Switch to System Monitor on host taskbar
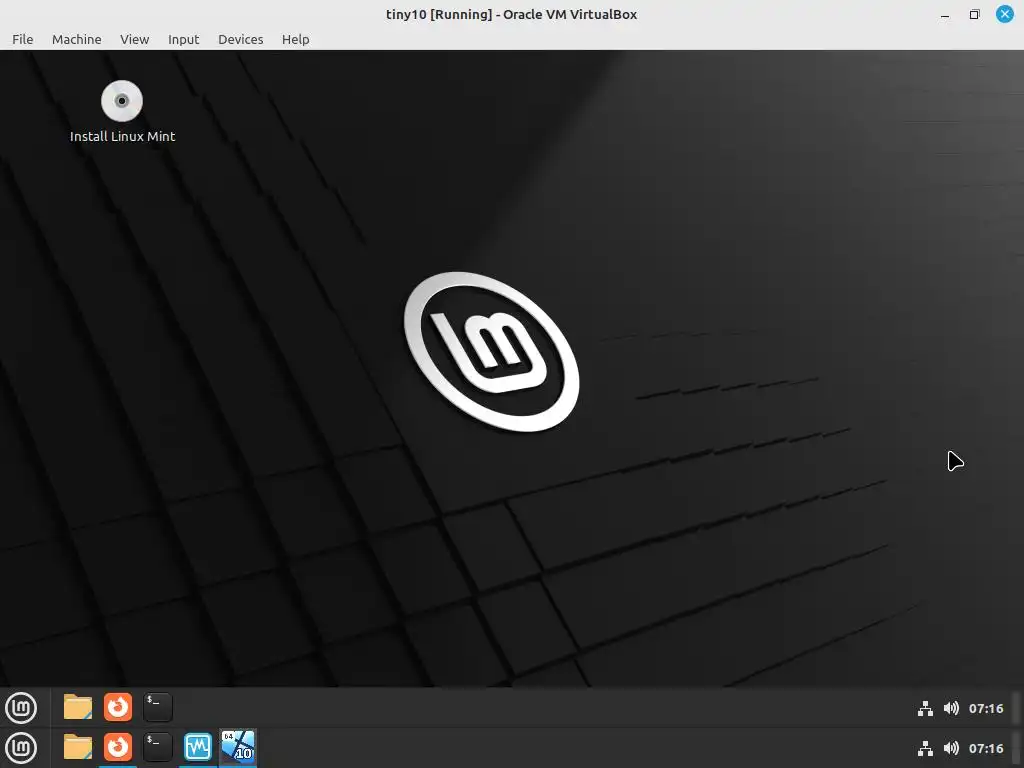Screen dimensions: 1024x768 [x=197, y=747]
